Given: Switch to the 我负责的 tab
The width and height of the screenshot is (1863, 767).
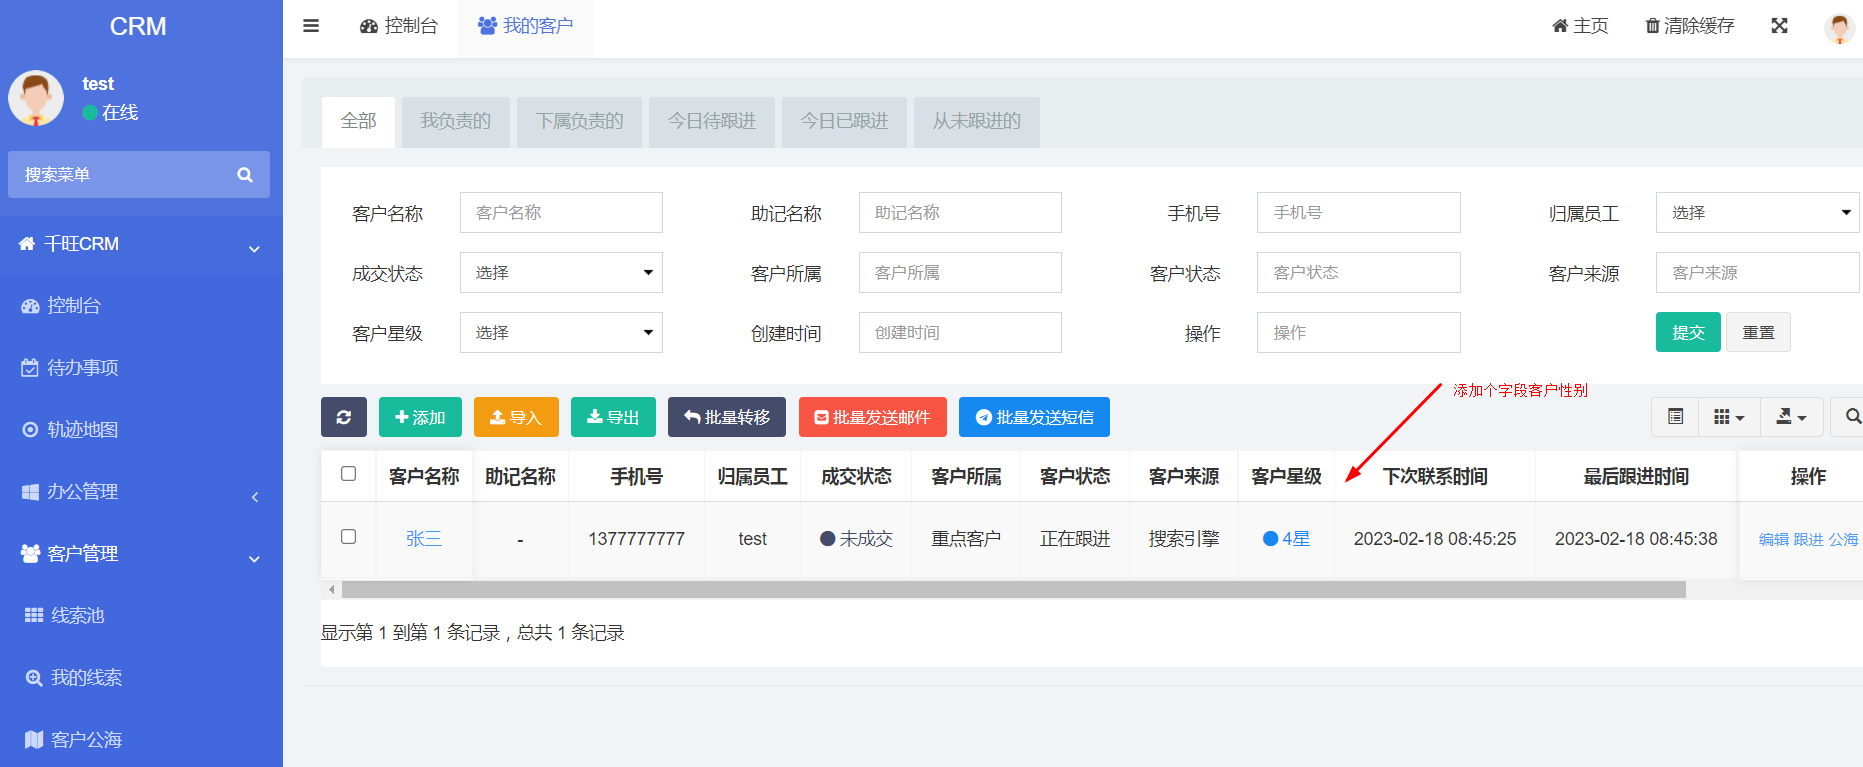Looking at the screenshot, I should tap(456, 122).
